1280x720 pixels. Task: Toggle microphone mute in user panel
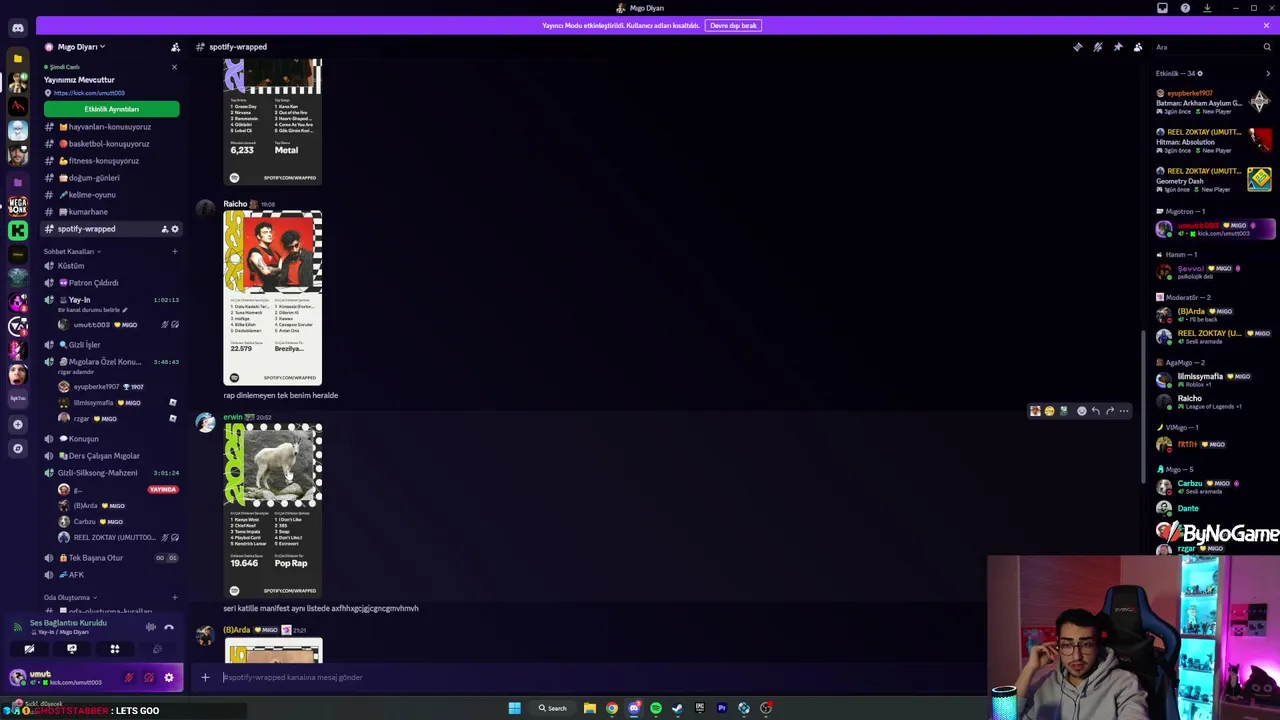click(x=129, y=678)
